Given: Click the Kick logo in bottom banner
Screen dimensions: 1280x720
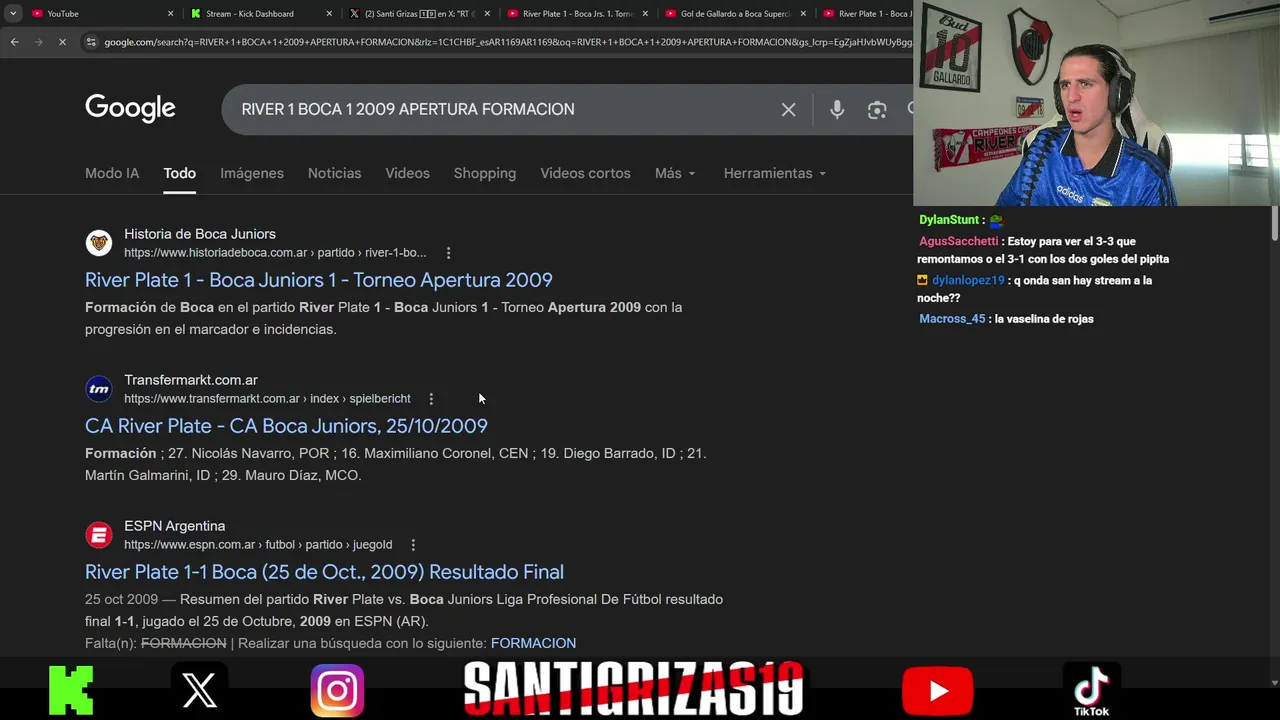Looking at the screenshot, I should [71, 690].
